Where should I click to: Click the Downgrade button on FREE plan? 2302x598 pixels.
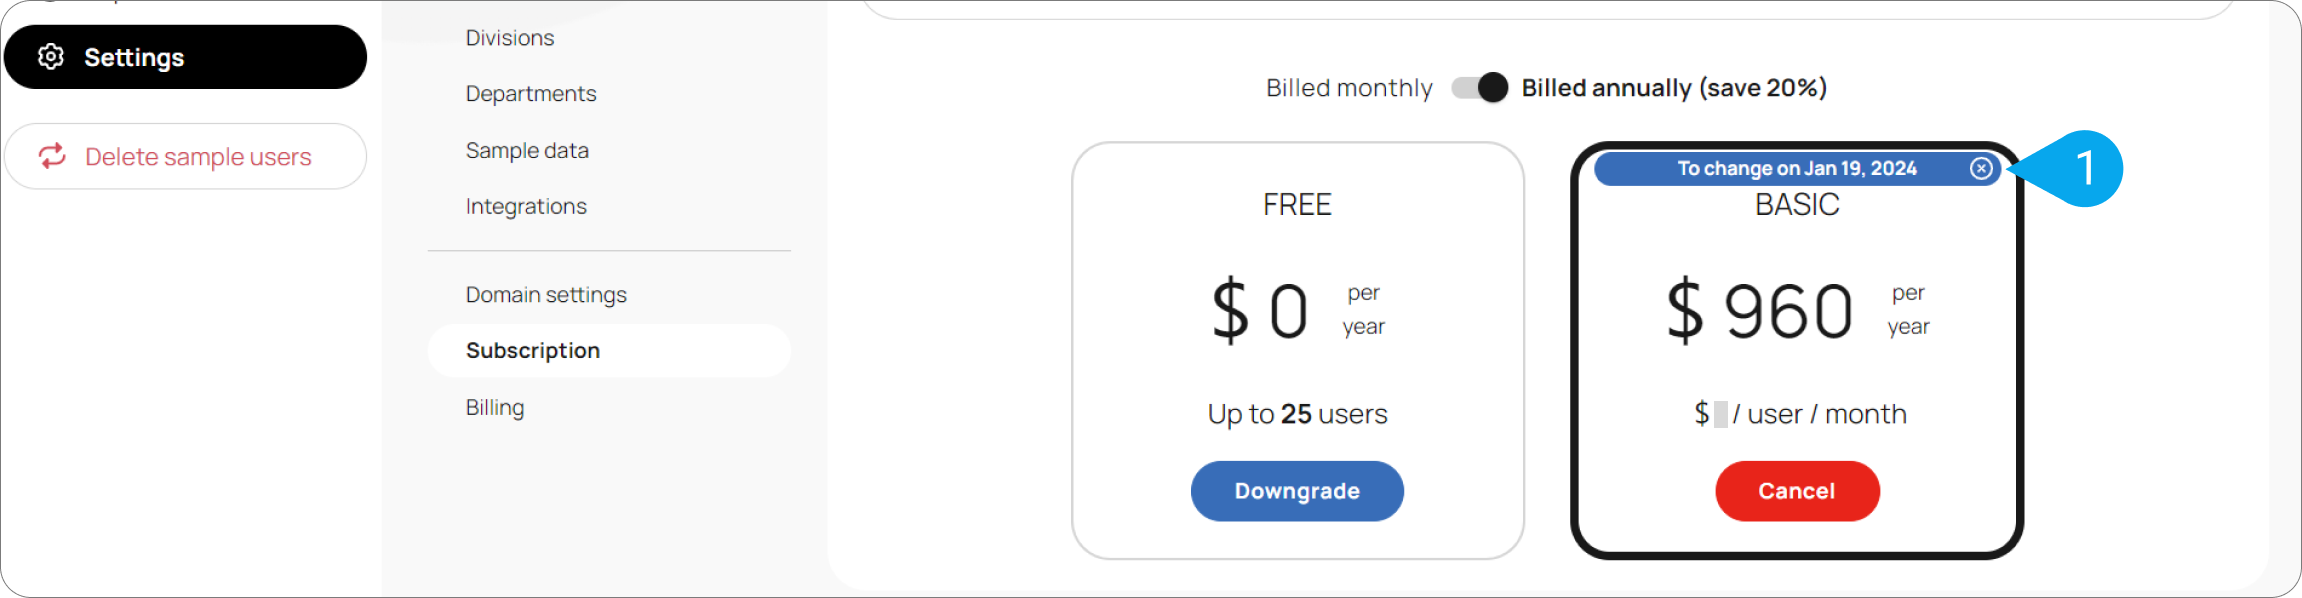click(1297, 491)
